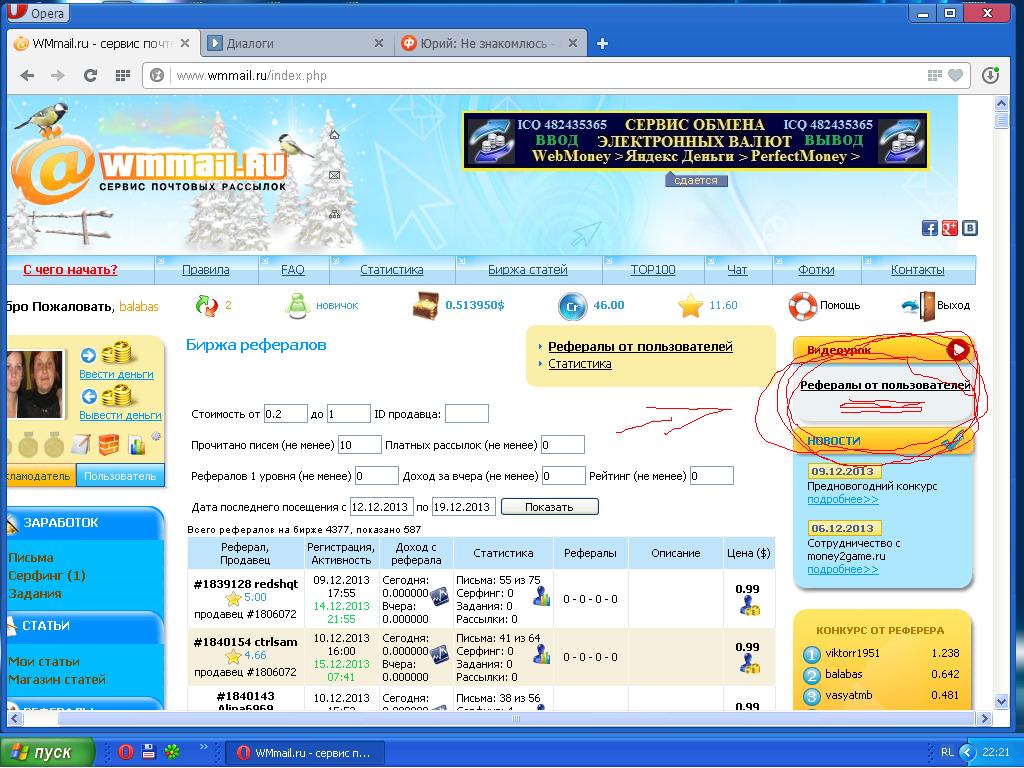This screenshot has height=768, width=1024.
Task: Click the Стоимость от input field
Action: pos(285,413)
